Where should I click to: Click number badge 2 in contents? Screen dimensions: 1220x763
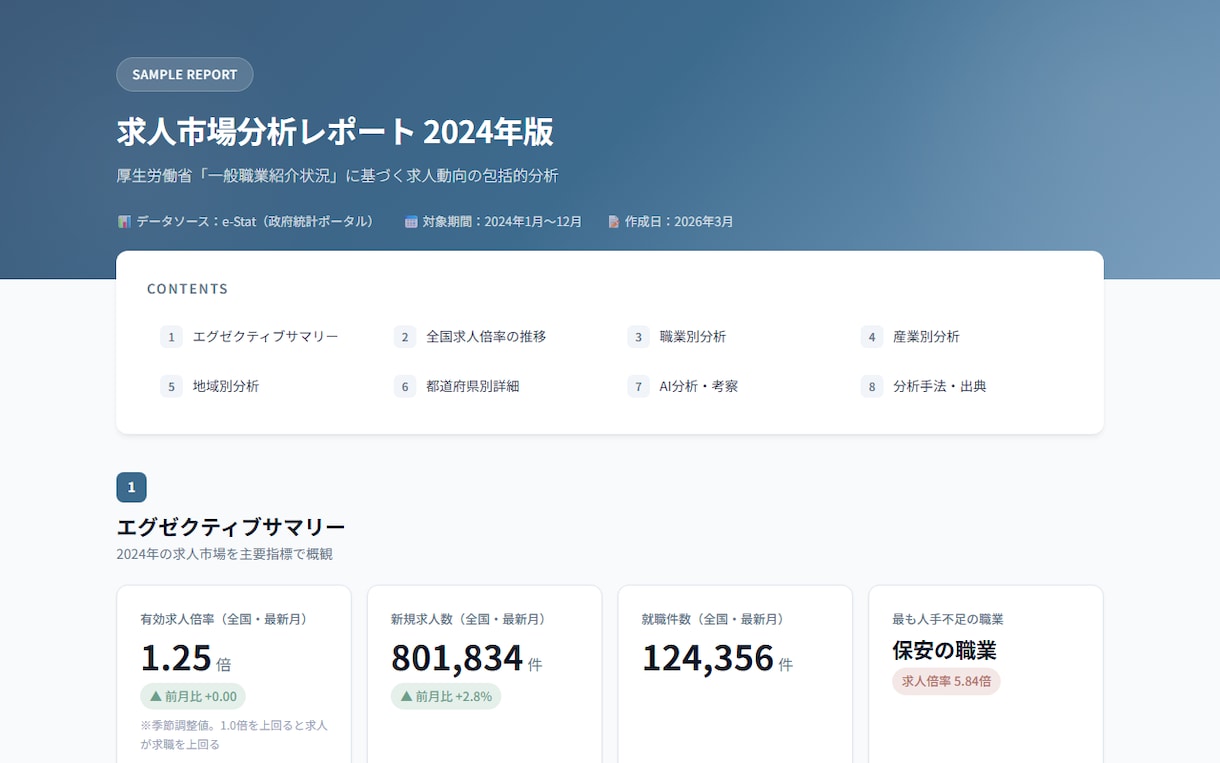pyautogui.click(x=405, y=337)
